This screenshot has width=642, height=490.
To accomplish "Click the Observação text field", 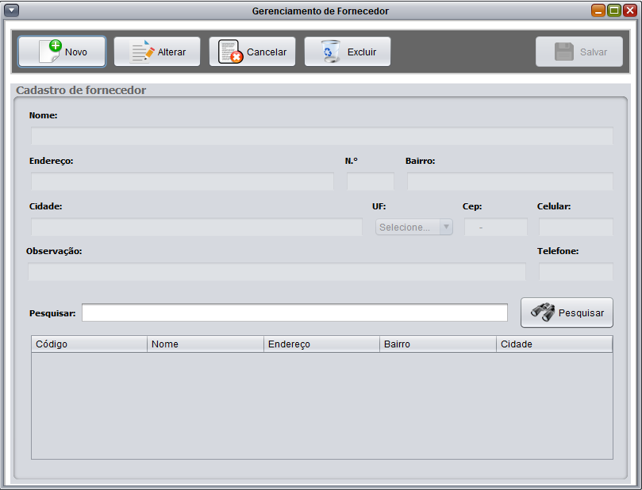I will pyautogui.click(x=276, y=272).
